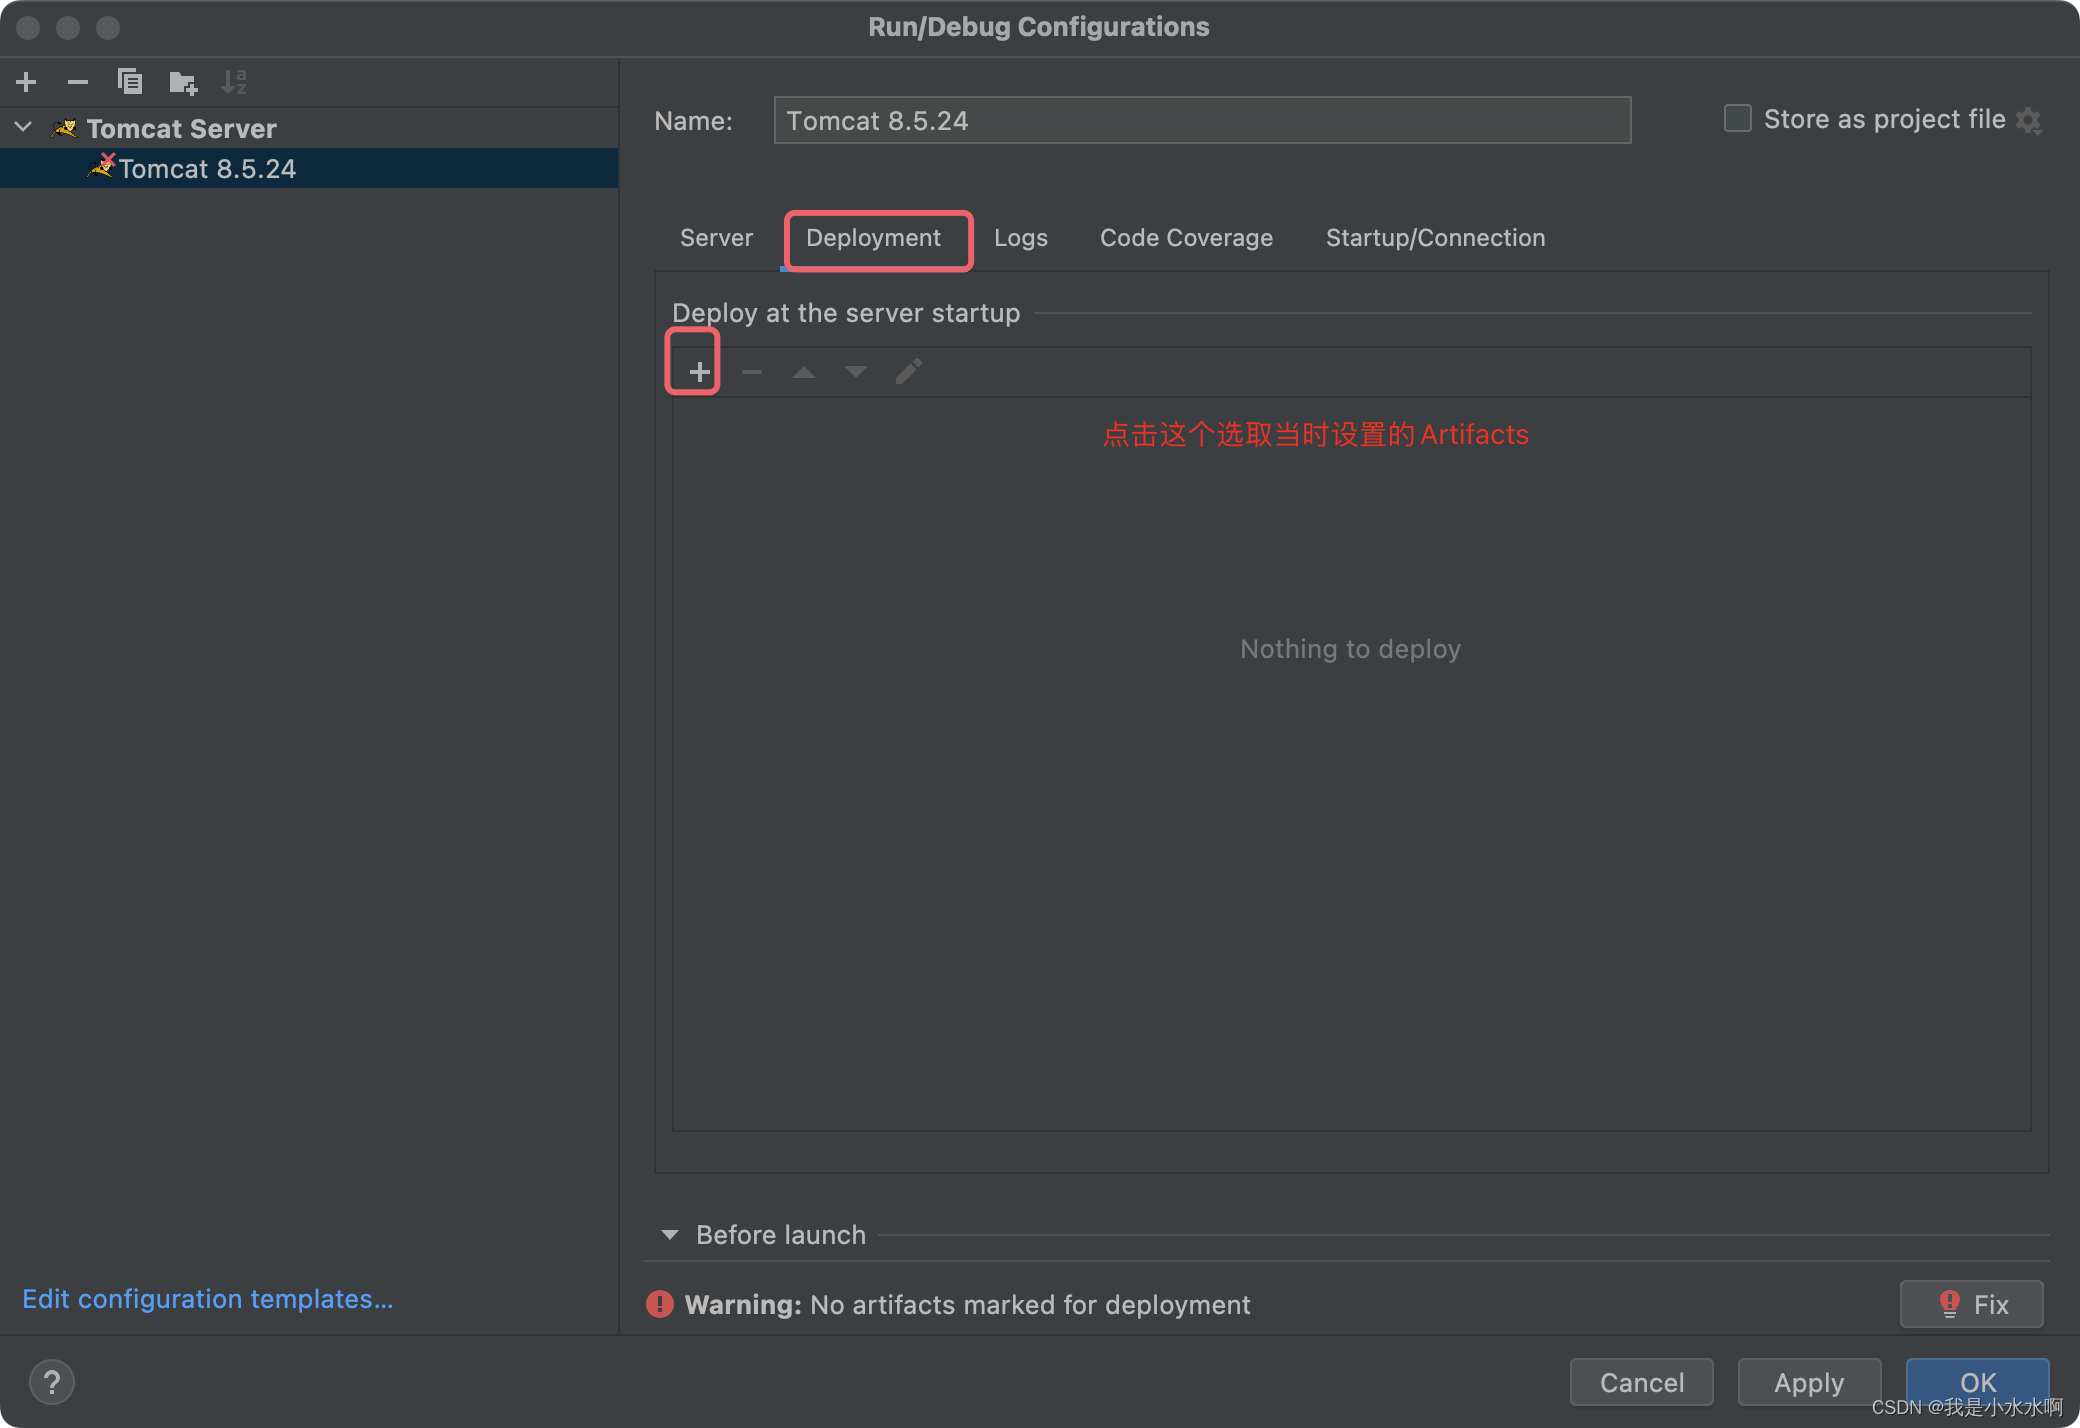The height and width of the screenshot is (1428, 2080).
Task: Click the red warning icon
Action: [660, 1304]
